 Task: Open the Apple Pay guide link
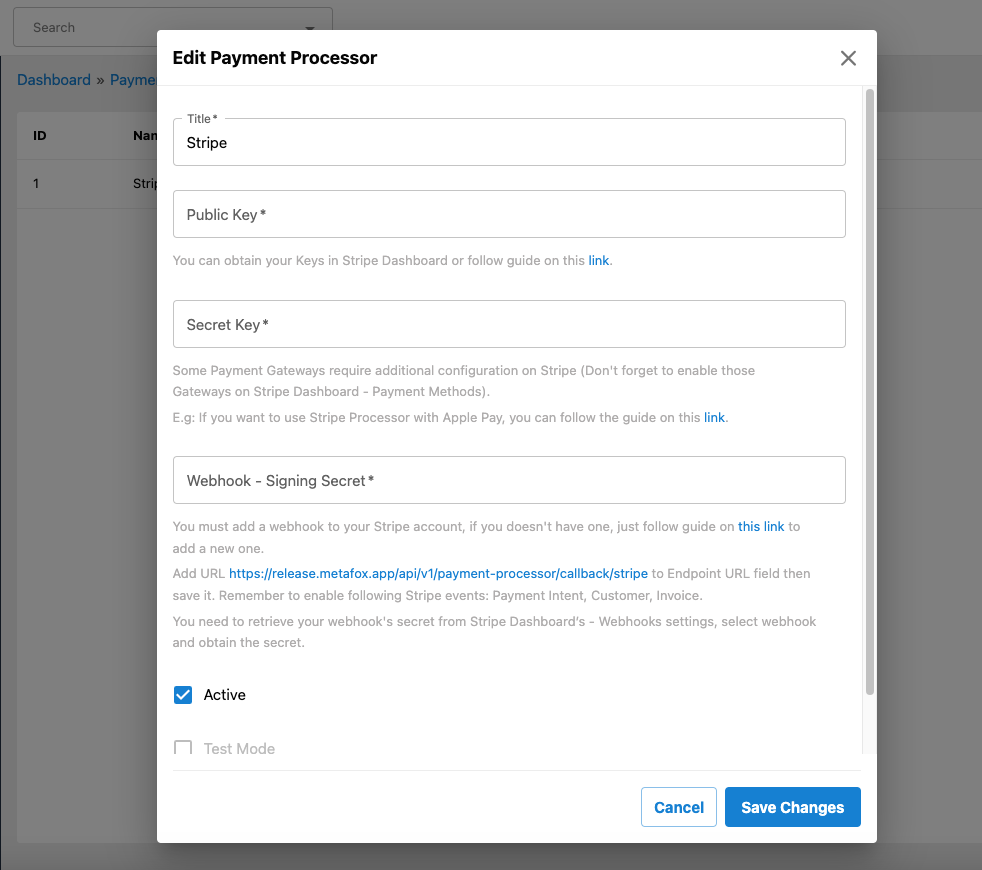[714, 418]
